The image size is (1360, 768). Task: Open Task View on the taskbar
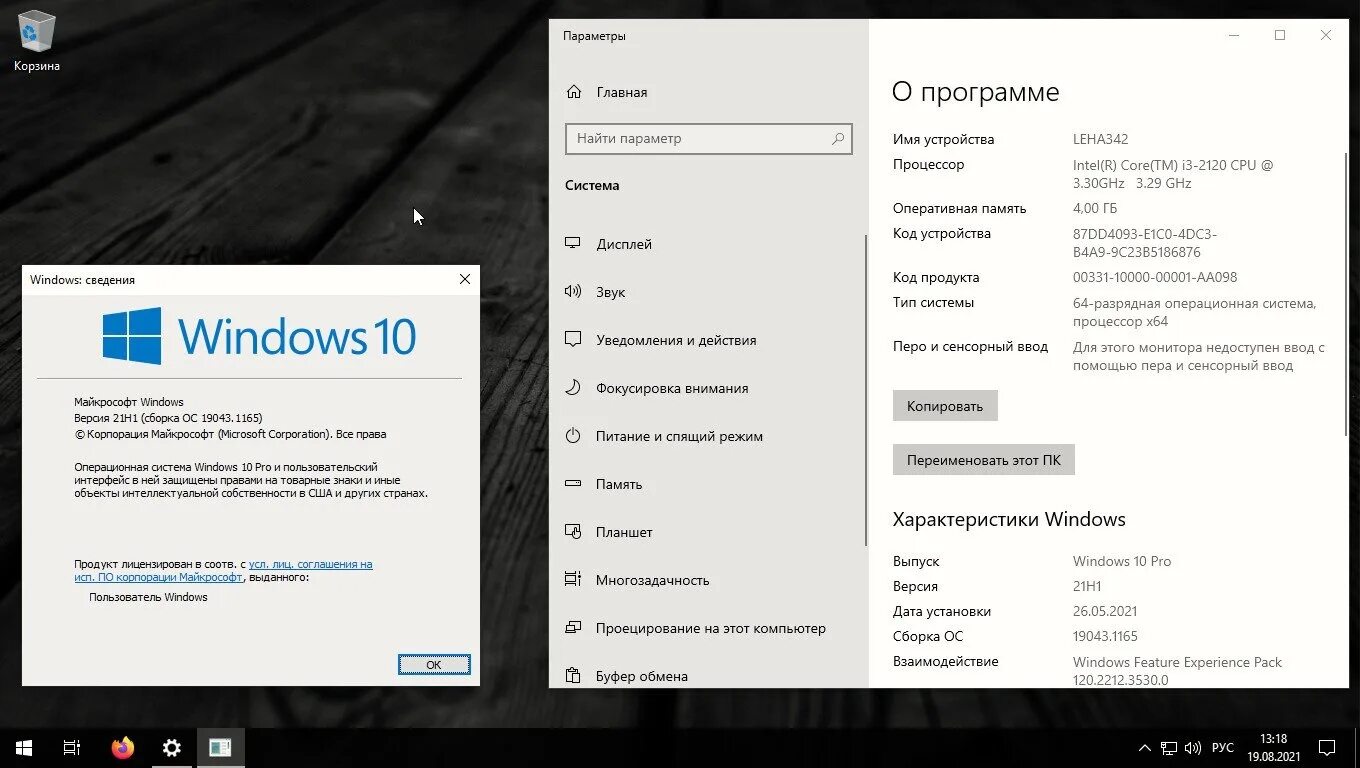coord(72,748)
